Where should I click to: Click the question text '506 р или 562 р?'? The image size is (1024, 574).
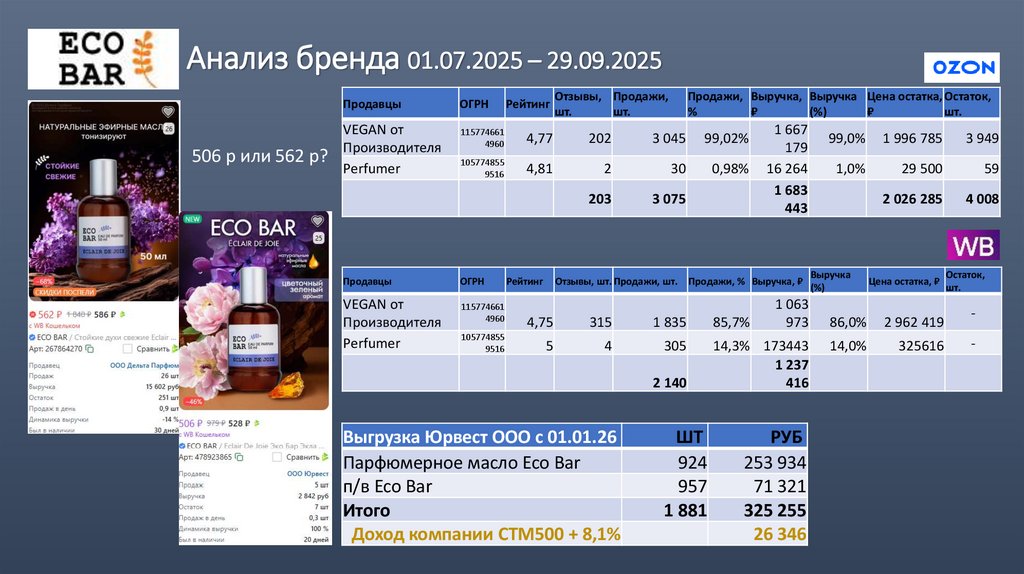click(x=260, y=156)
